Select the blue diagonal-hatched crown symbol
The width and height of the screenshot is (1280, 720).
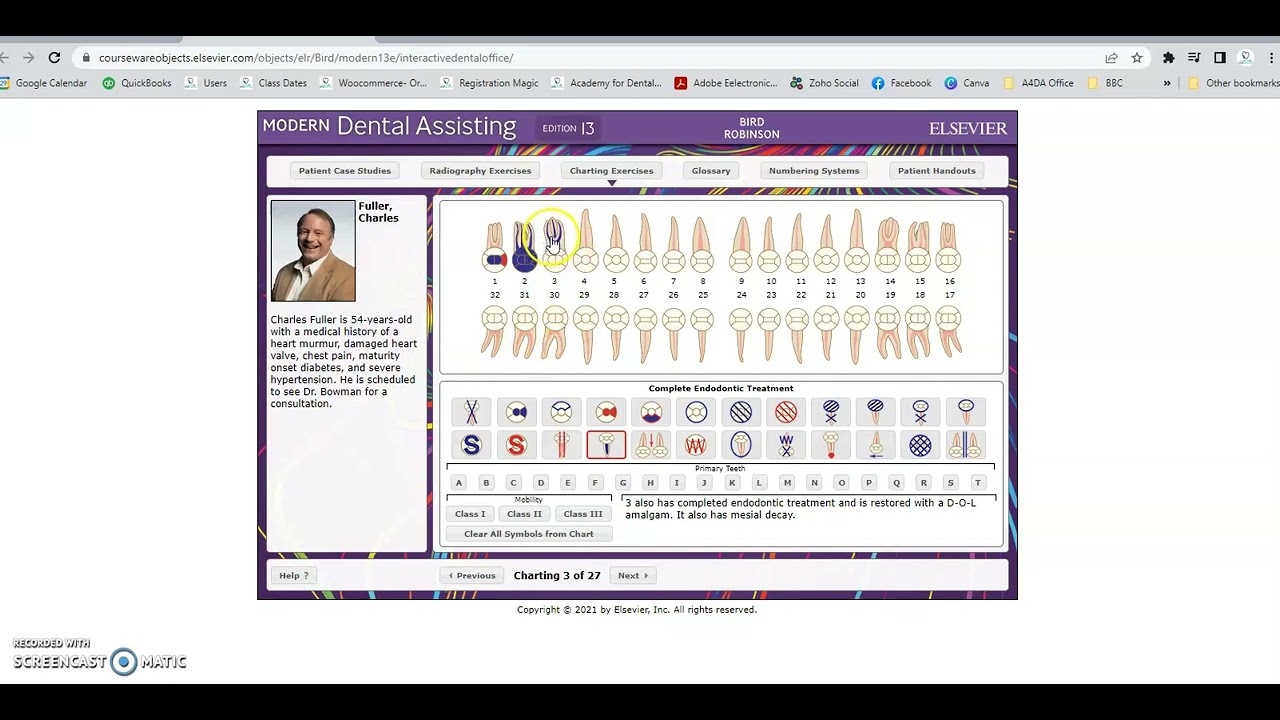741,412
